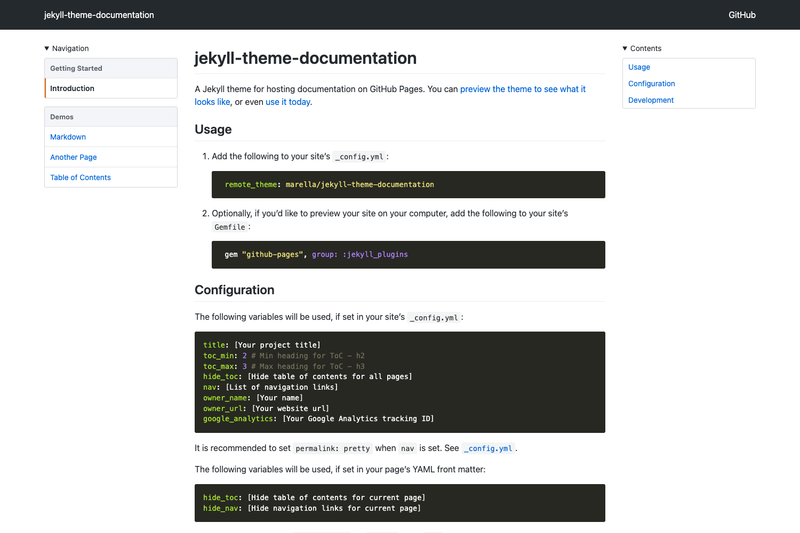The image size is (800, 533).
Task: Jump to Development in Contents
Action: coord(651,100)
